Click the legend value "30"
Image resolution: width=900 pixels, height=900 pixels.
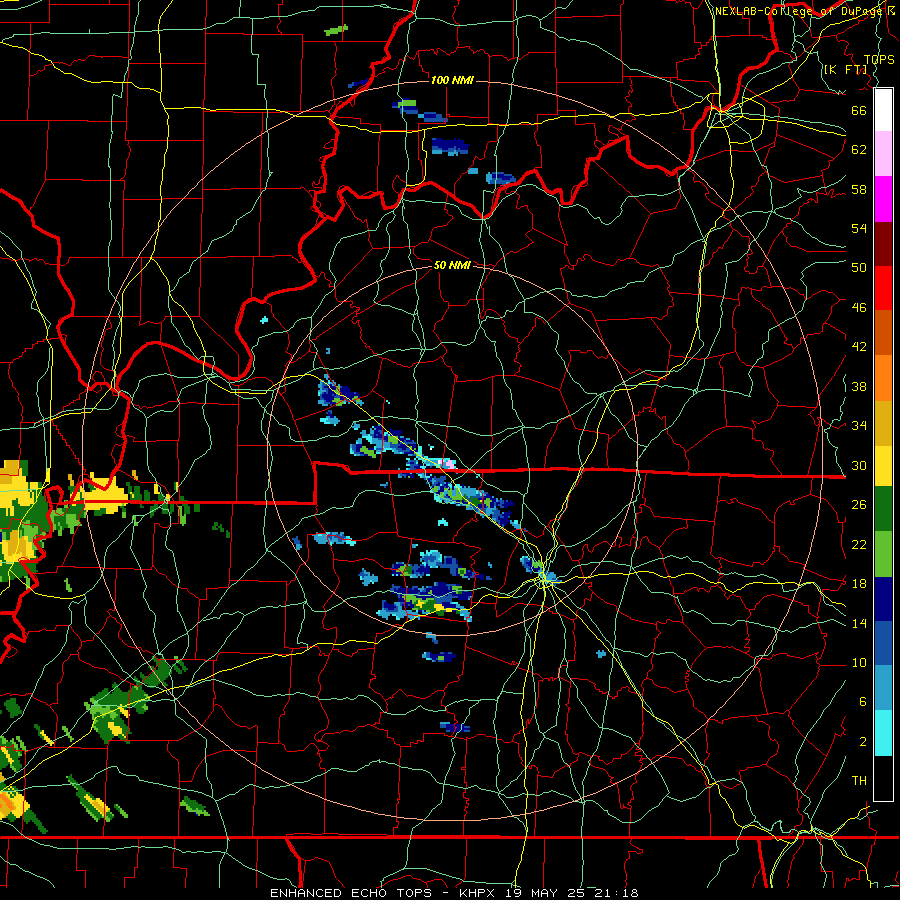pyautogui.click(x=859, y=465)
